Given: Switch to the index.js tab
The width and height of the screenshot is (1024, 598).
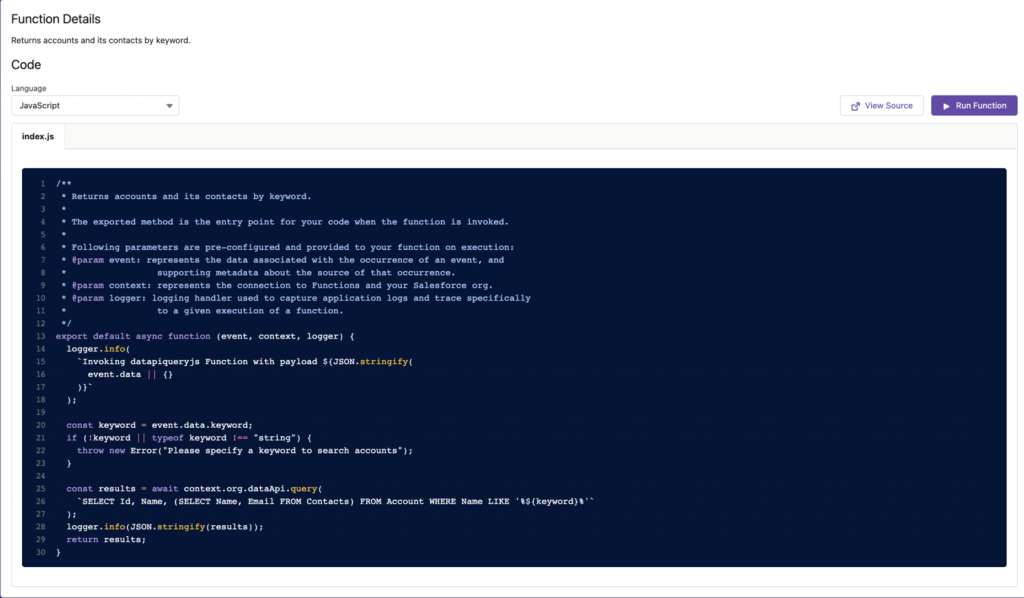Looking at the screenshot, I should tap(38, 136).
